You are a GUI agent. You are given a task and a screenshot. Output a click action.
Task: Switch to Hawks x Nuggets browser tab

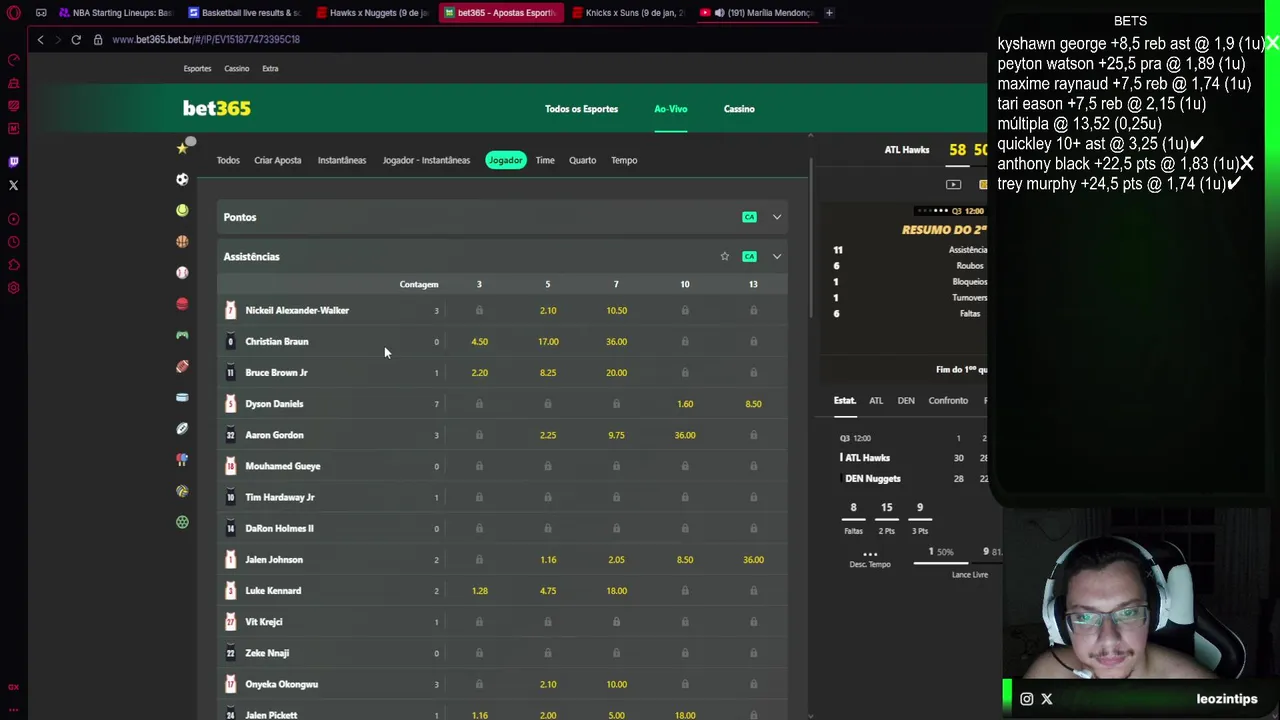[371, 13]
